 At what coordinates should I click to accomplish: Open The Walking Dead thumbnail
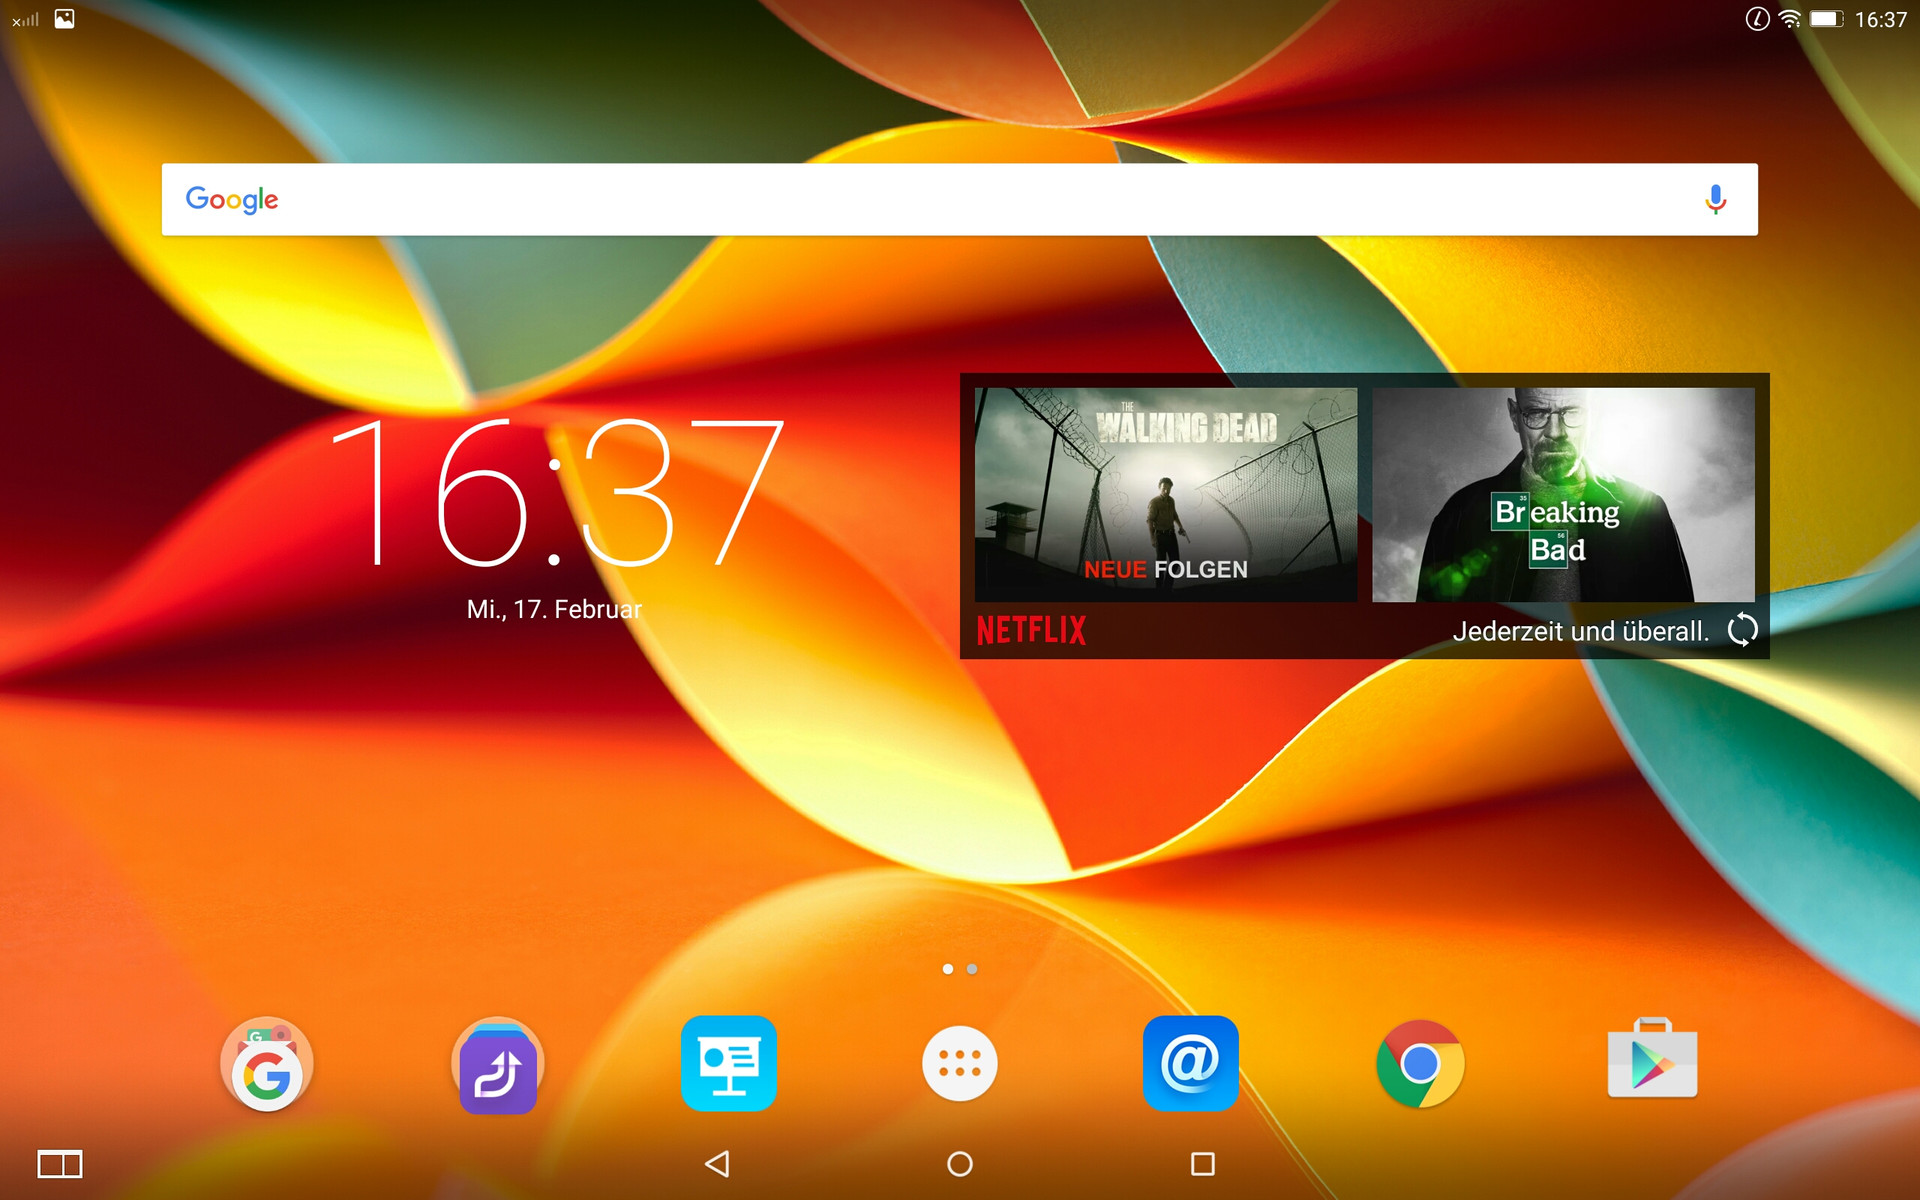point(1166,494)
